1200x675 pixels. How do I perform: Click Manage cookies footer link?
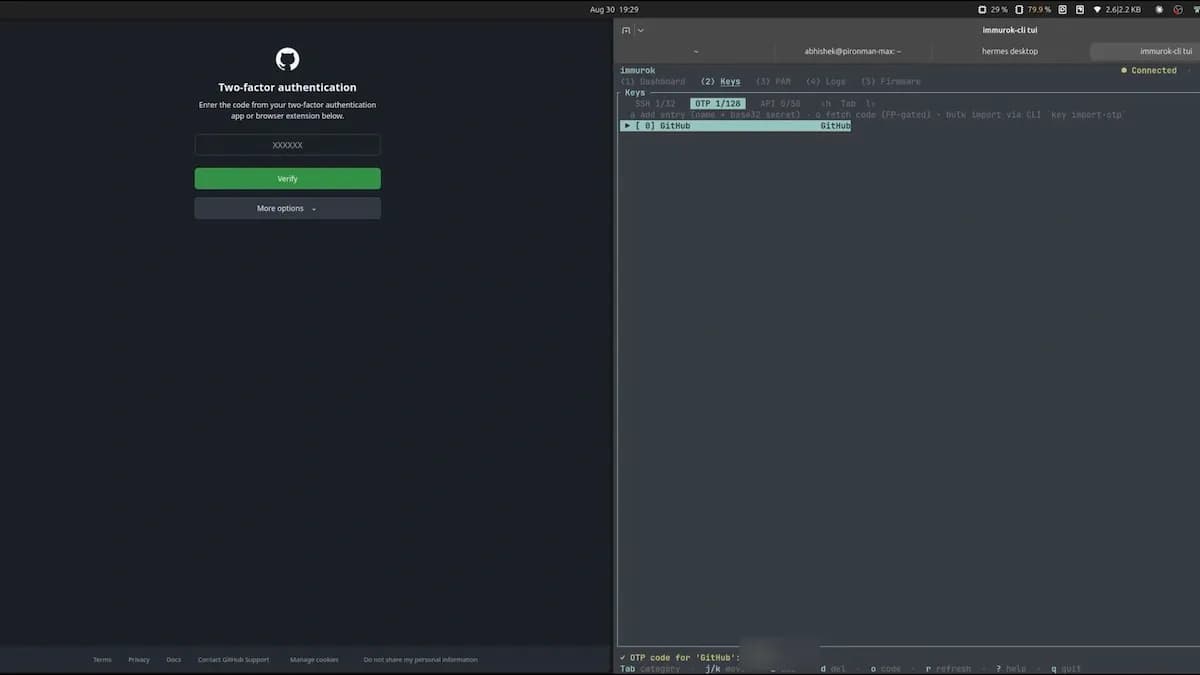click(x=314, y=660)
